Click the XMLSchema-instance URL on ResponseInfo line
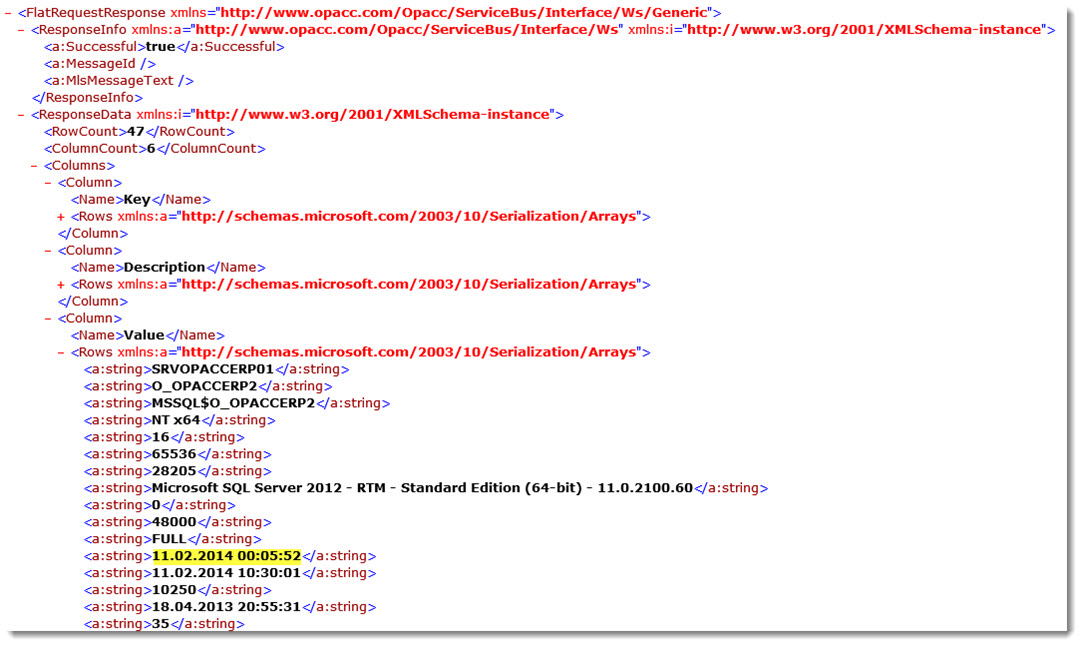The image size is (1082, 646). coord(865,30)
